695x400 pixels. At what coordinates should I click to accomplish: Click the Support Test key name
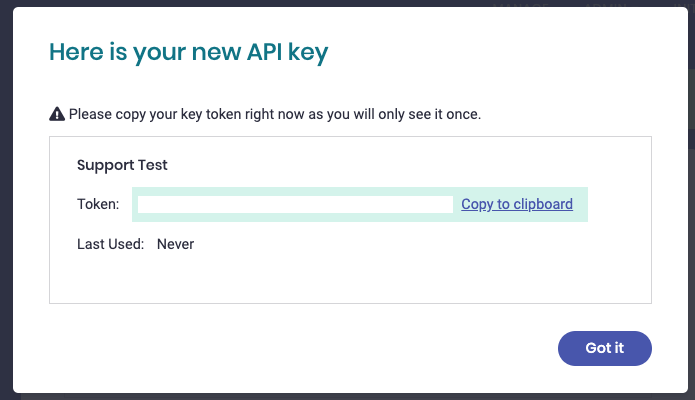pyautogui.click(x=122, y=165)
